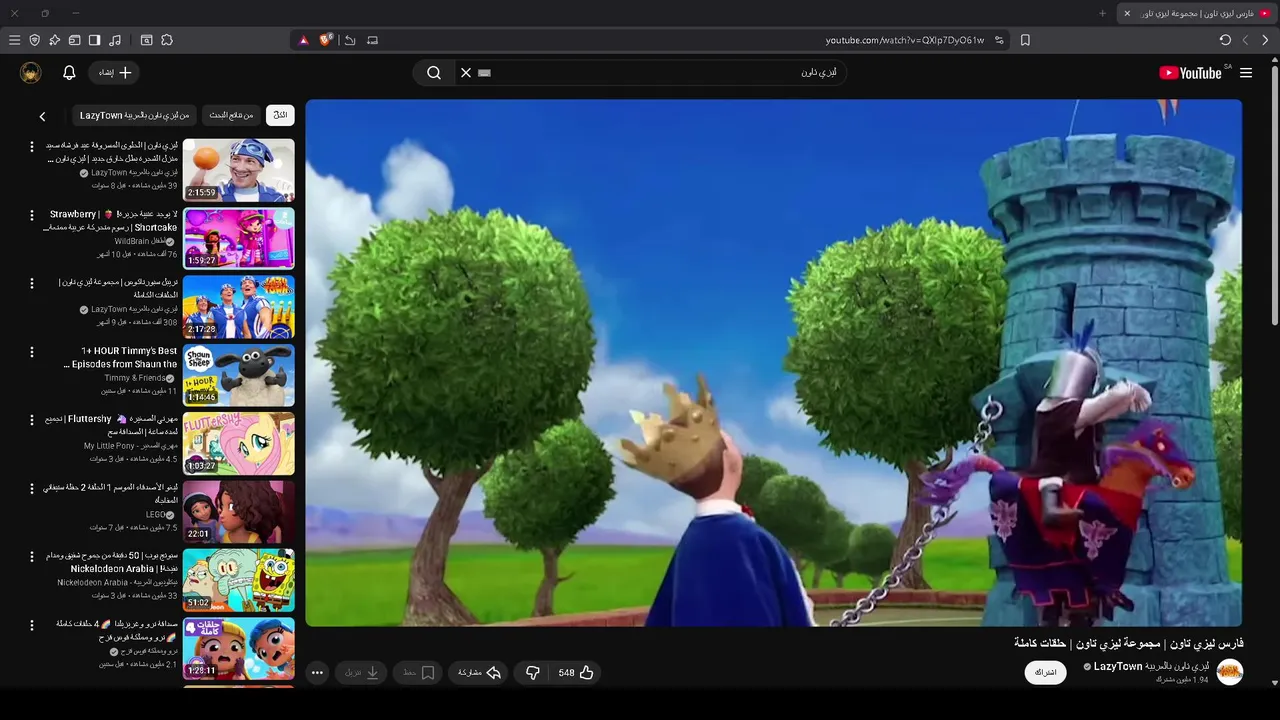This screenshot has width=1280, height=720.
Task: Open the 1:28:11 cartoon video thumbnail
Action: coord(239,648)
